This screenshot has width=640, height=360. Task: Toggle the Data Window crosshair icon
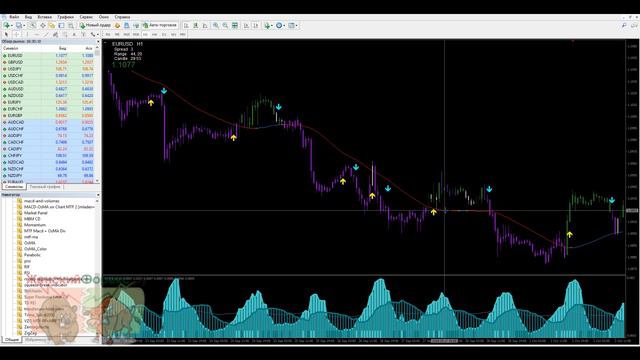tap(42, 25)
